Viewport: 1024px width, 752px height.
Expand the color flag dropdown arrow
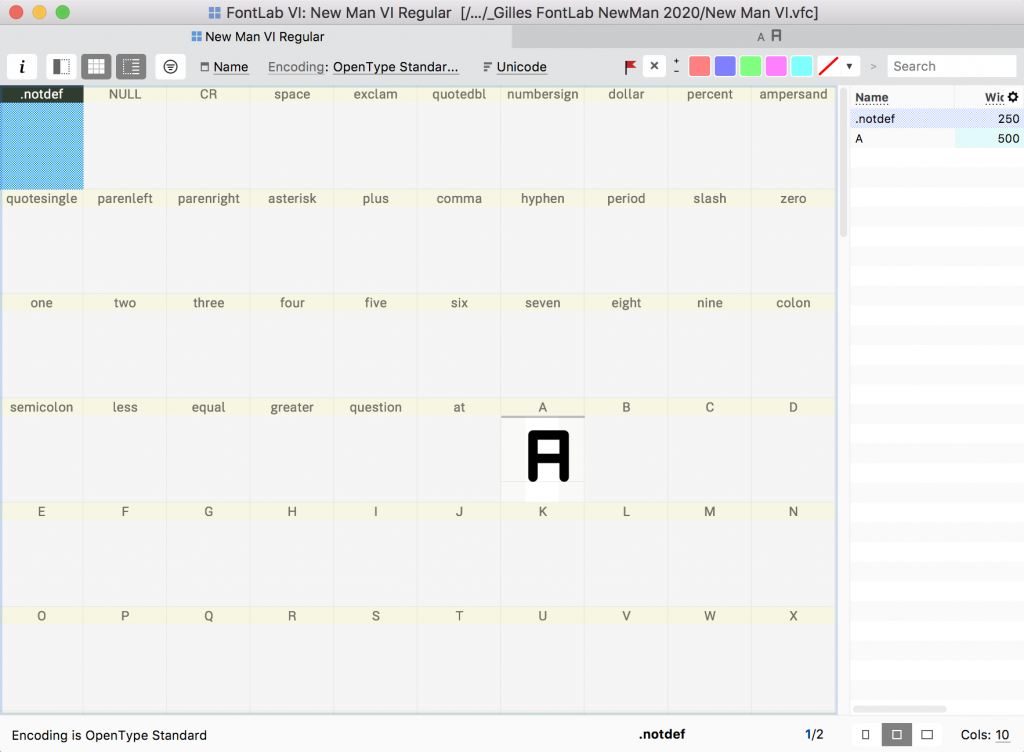[x=849, y=67]
